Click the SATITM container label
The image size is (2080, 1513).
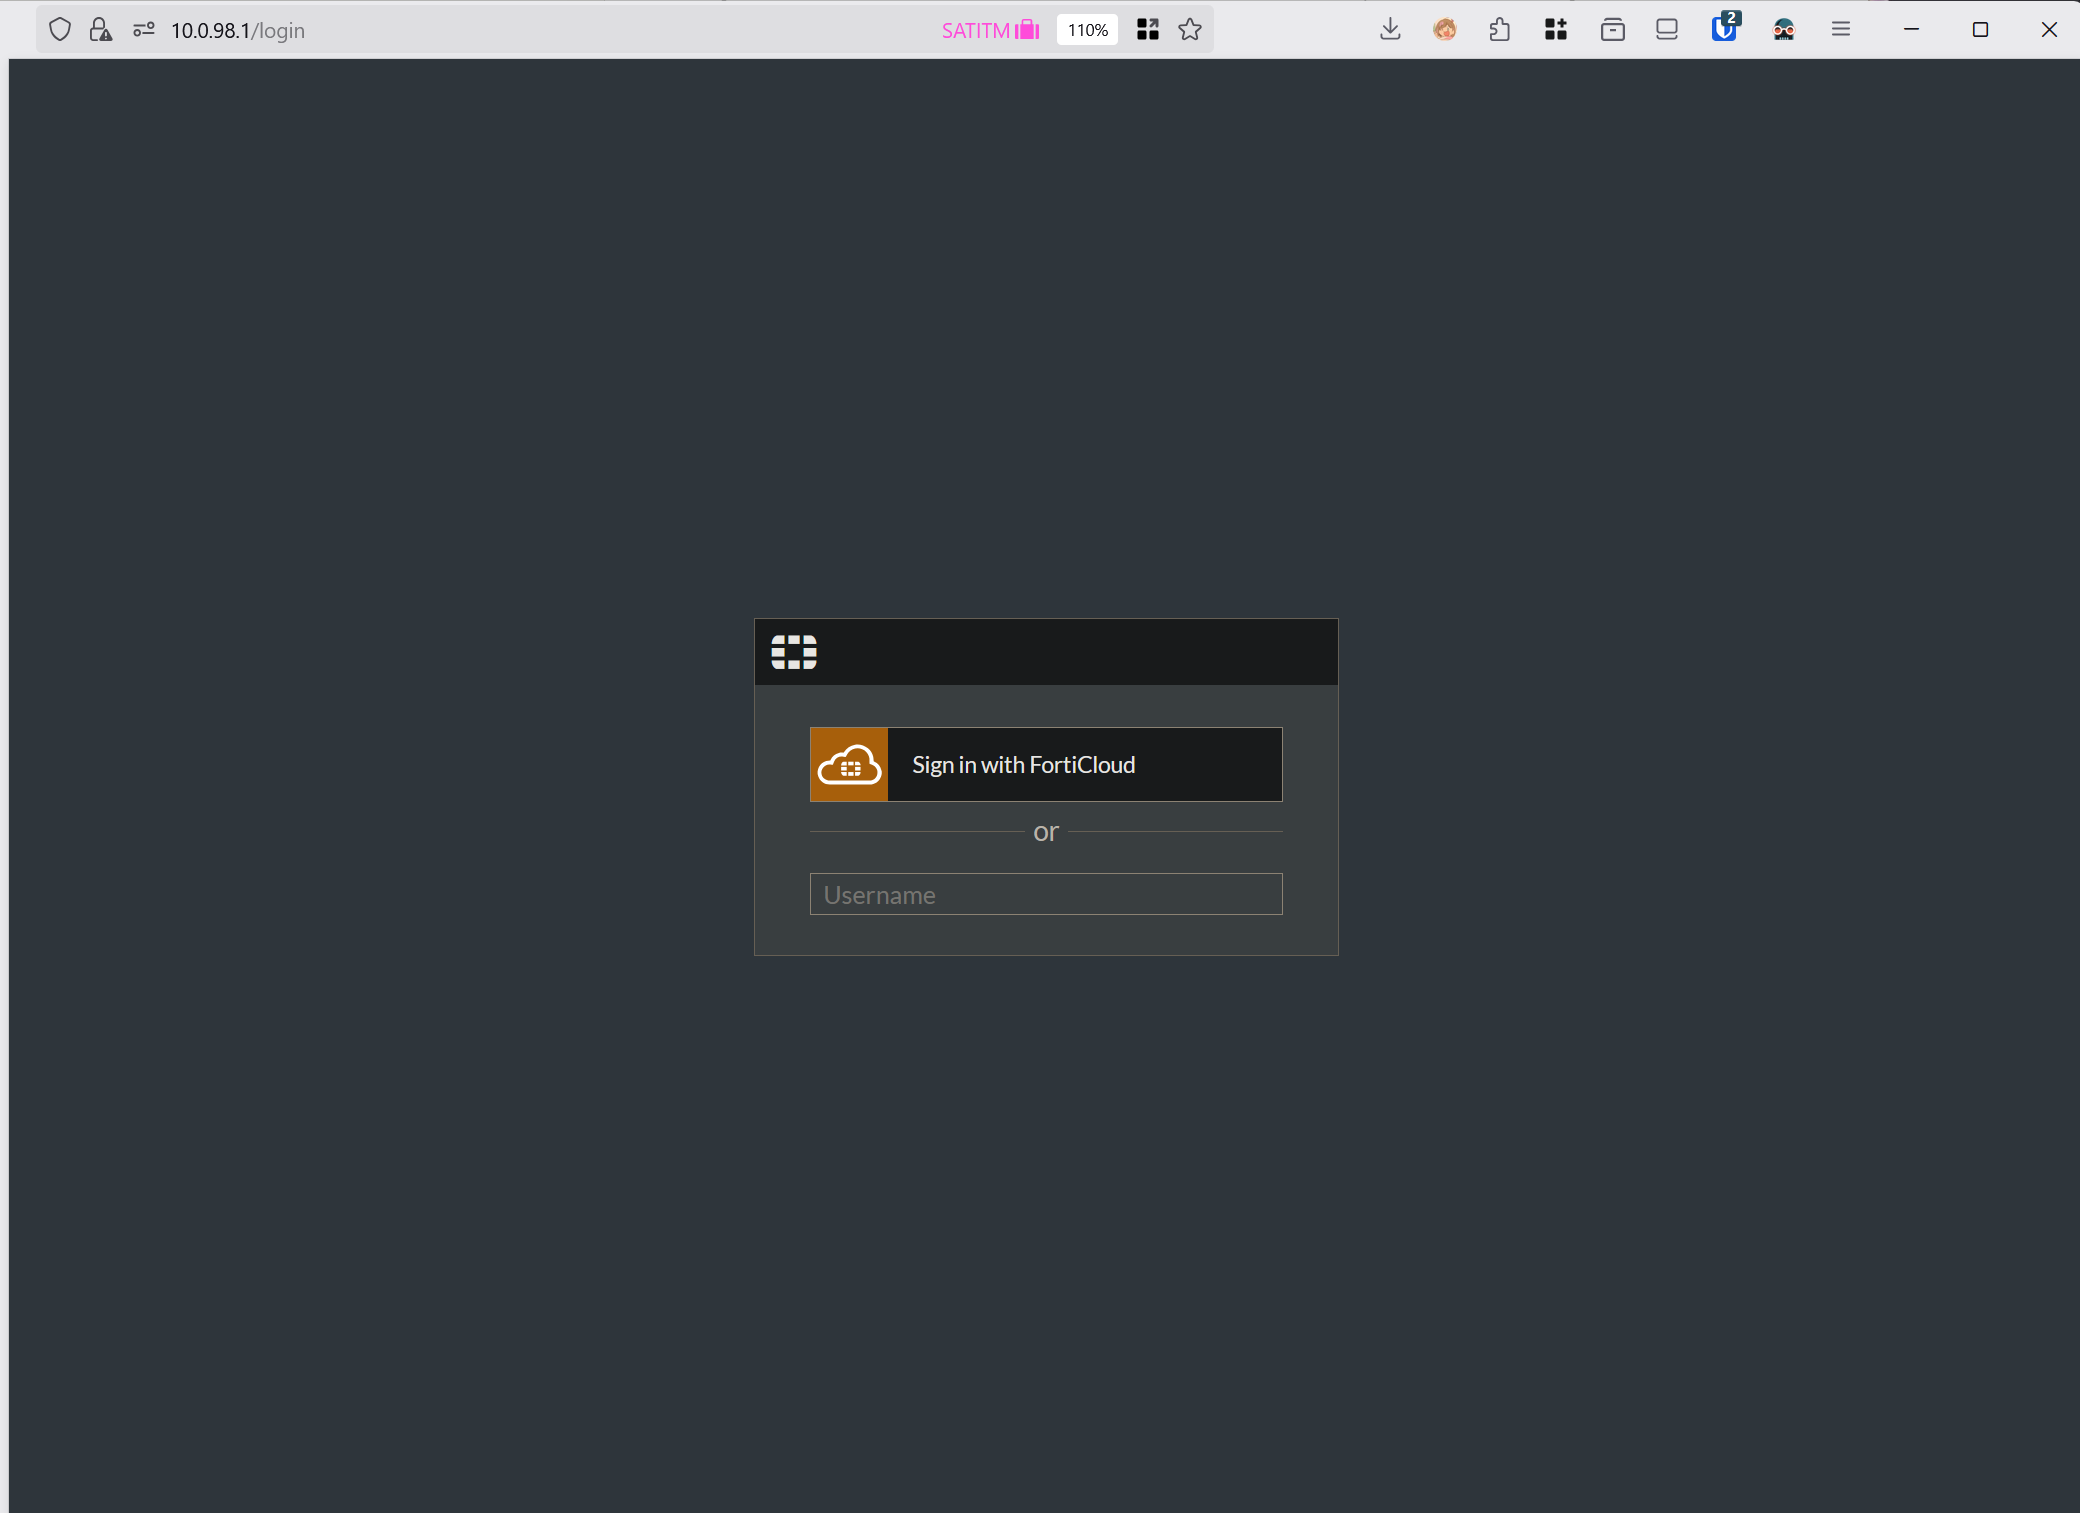[x=990, y=30]
